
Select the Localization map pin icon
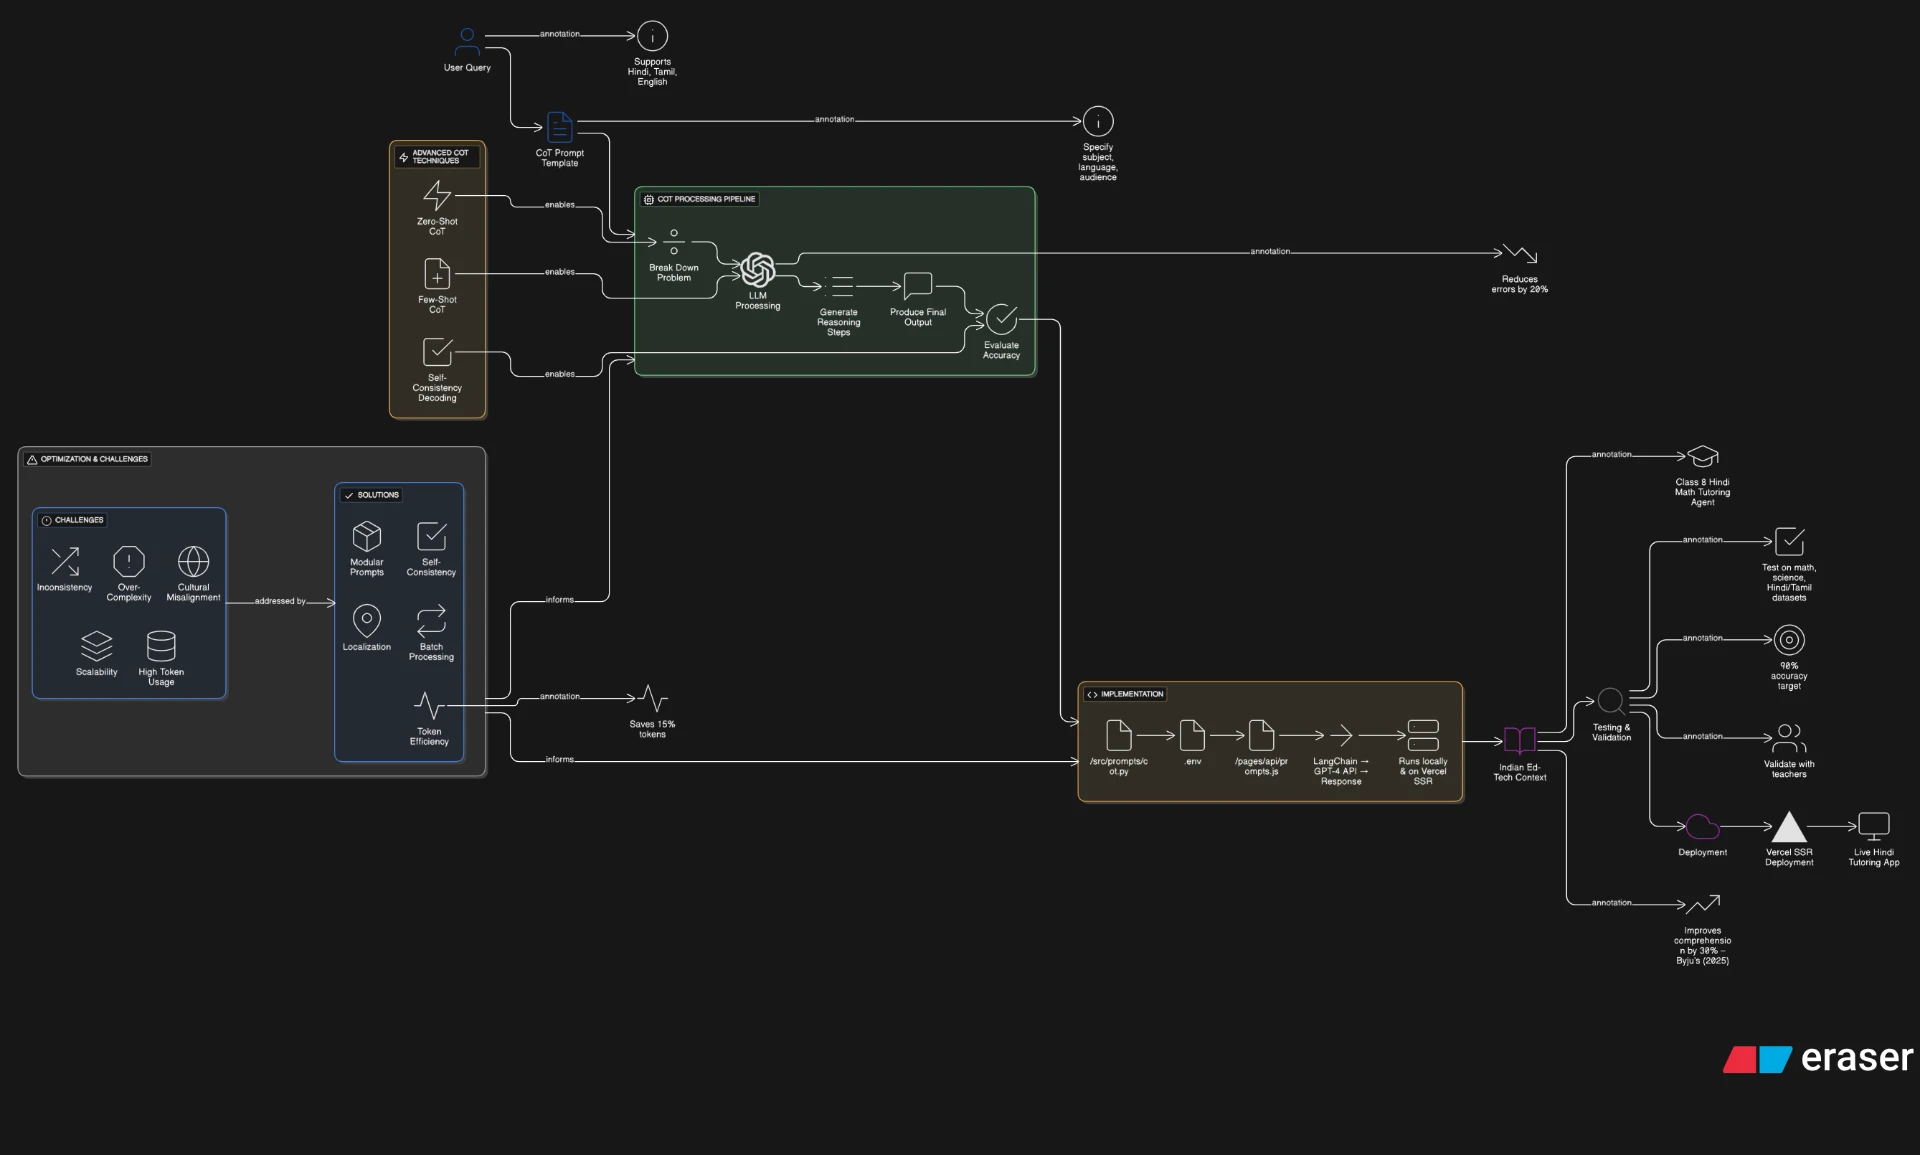pyautogui.click(x=367, y=621)
